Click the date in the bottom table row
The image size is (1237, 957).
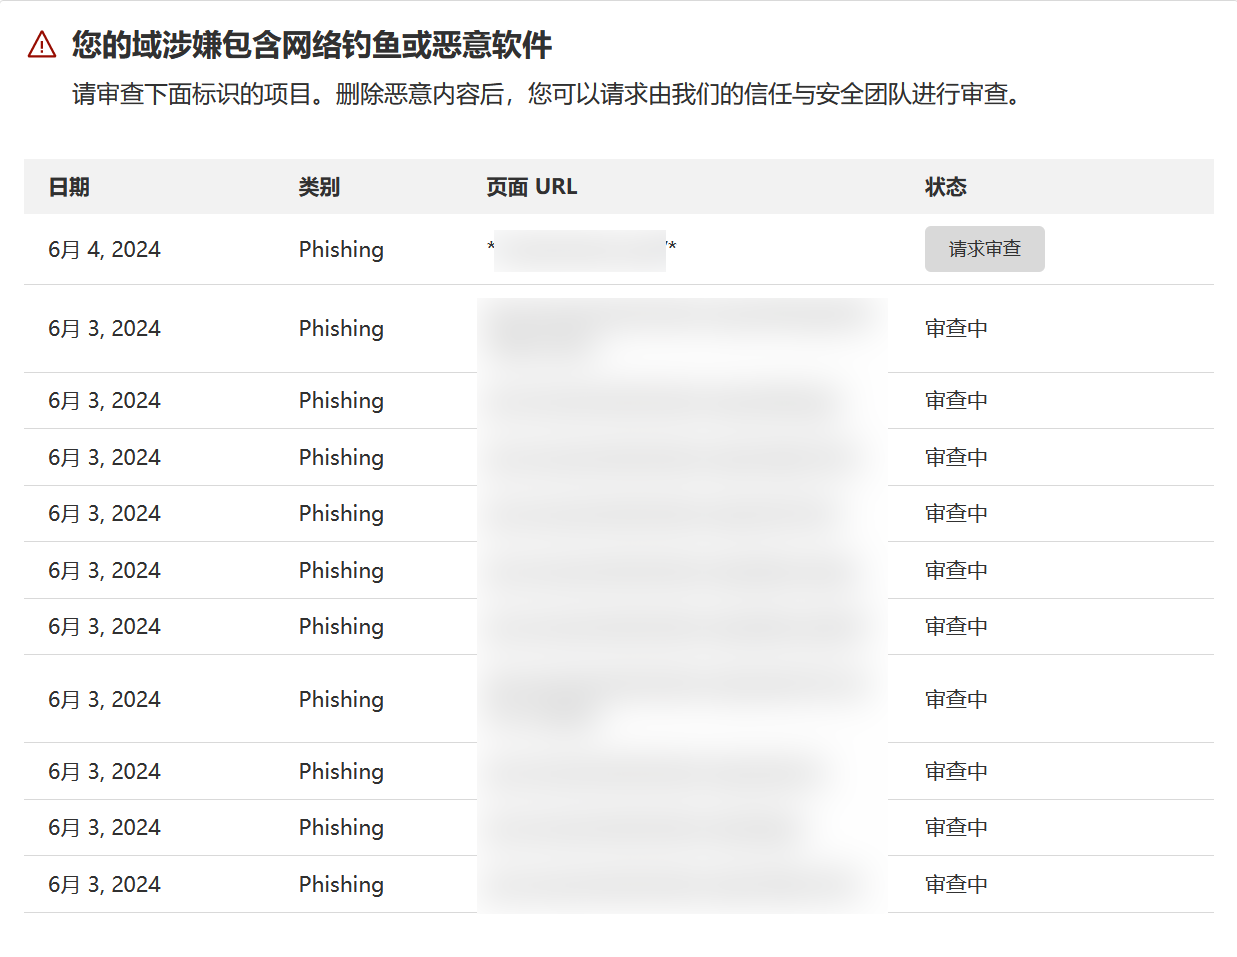104,885
